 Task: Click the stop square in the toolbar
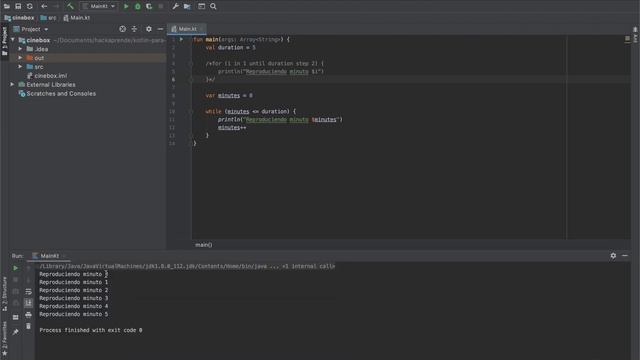[x=161, y=6]
